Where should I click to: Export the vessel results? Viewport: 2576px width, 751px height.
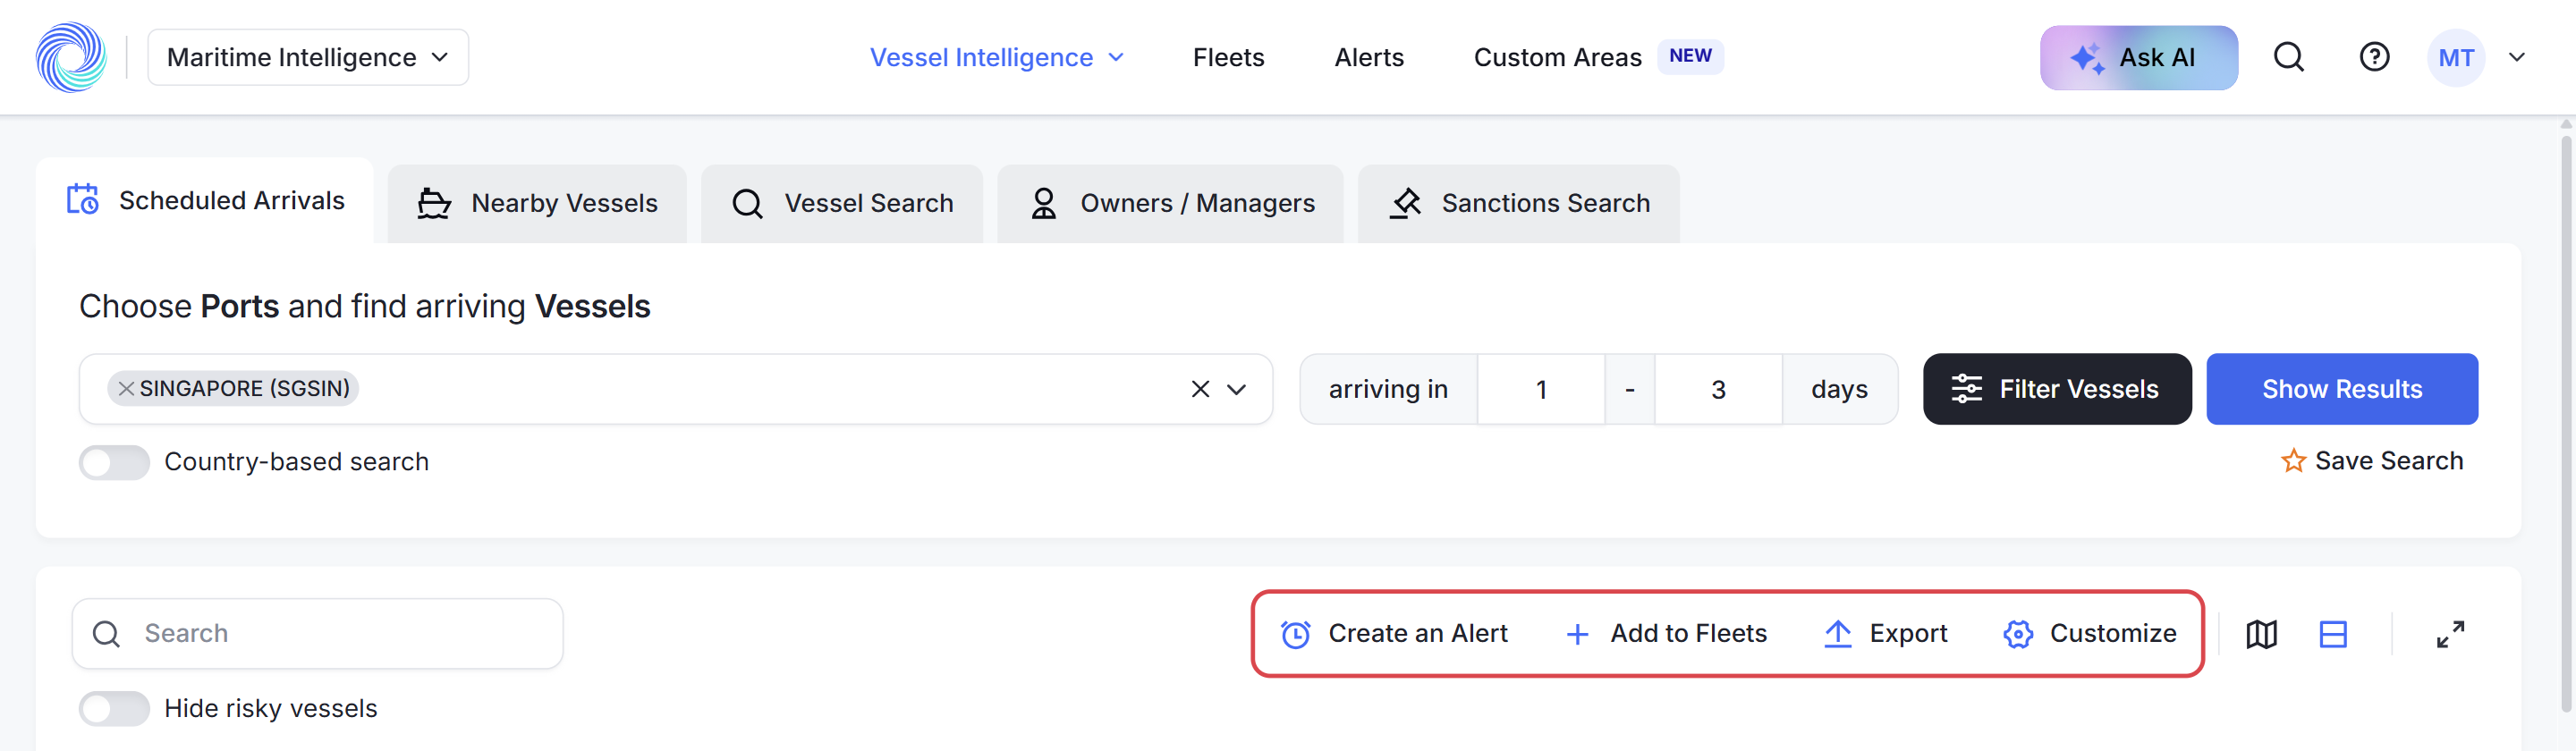(1885, 633)
